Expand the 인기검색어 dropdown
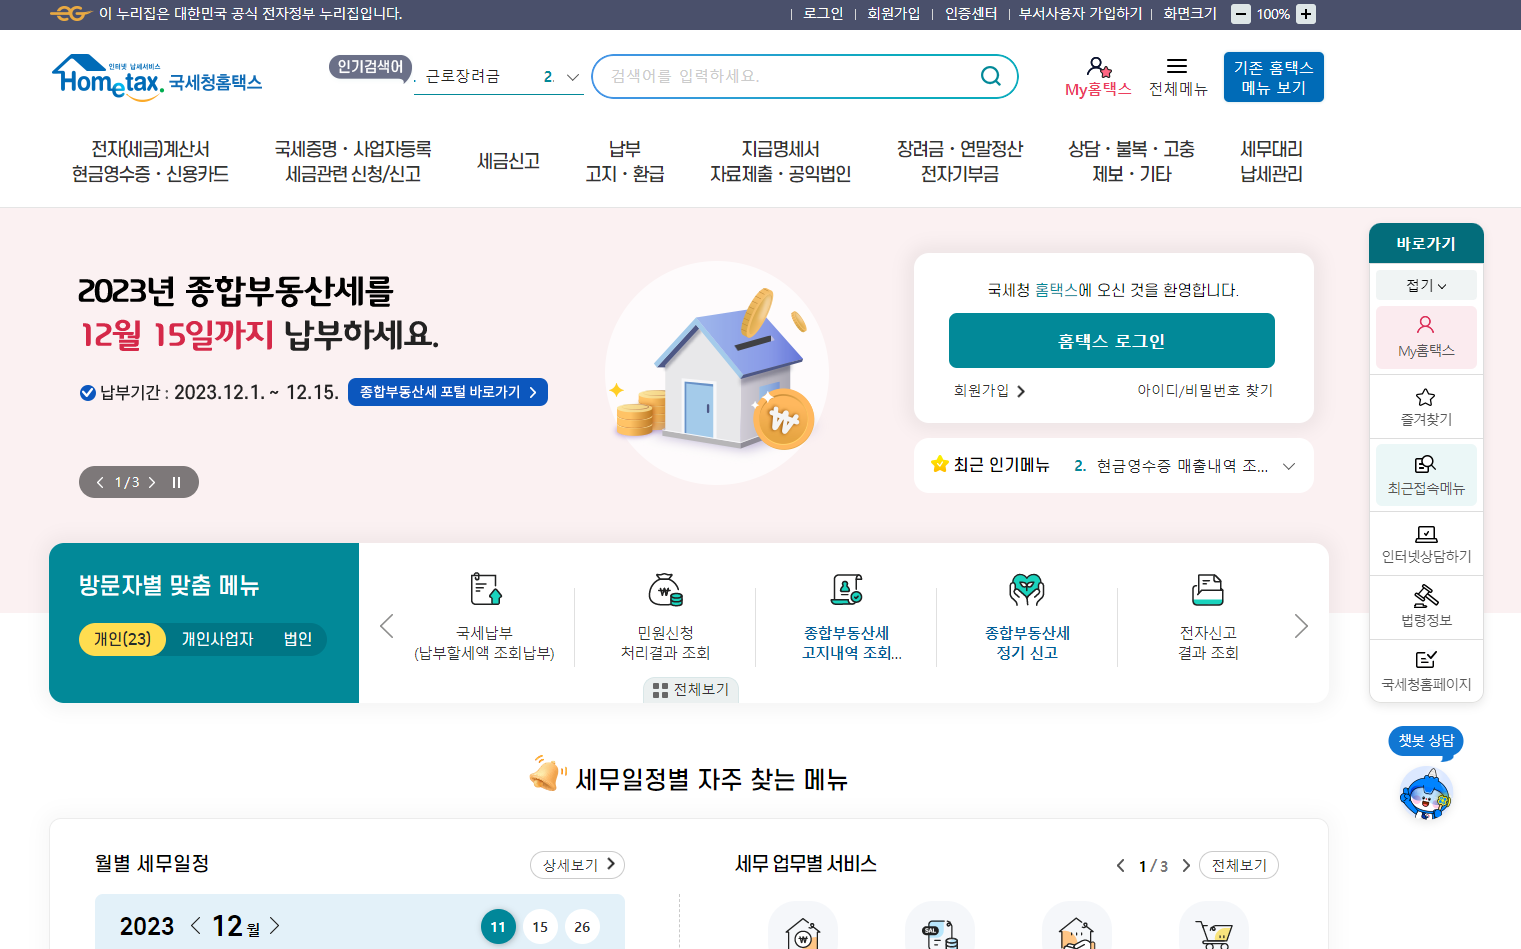The width and height of the screenshot is (1521, 949). tap(572, 76)
